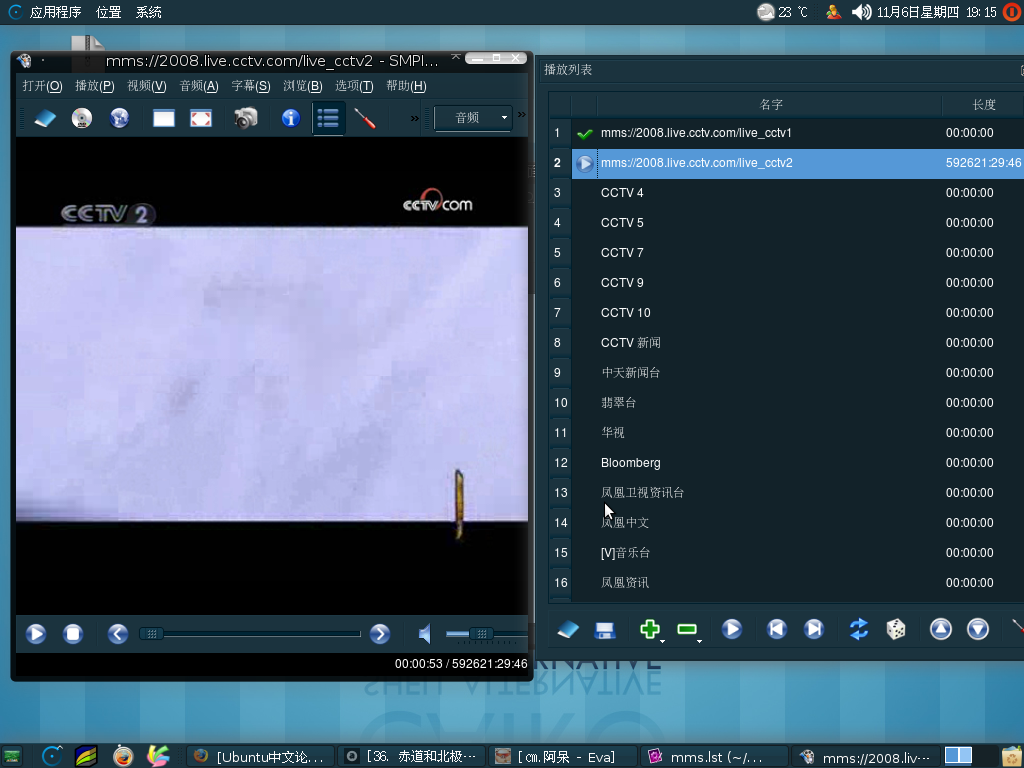Open the 选项(T) menu
Screen dimensions: 1024x768
(x=354, y=86)
